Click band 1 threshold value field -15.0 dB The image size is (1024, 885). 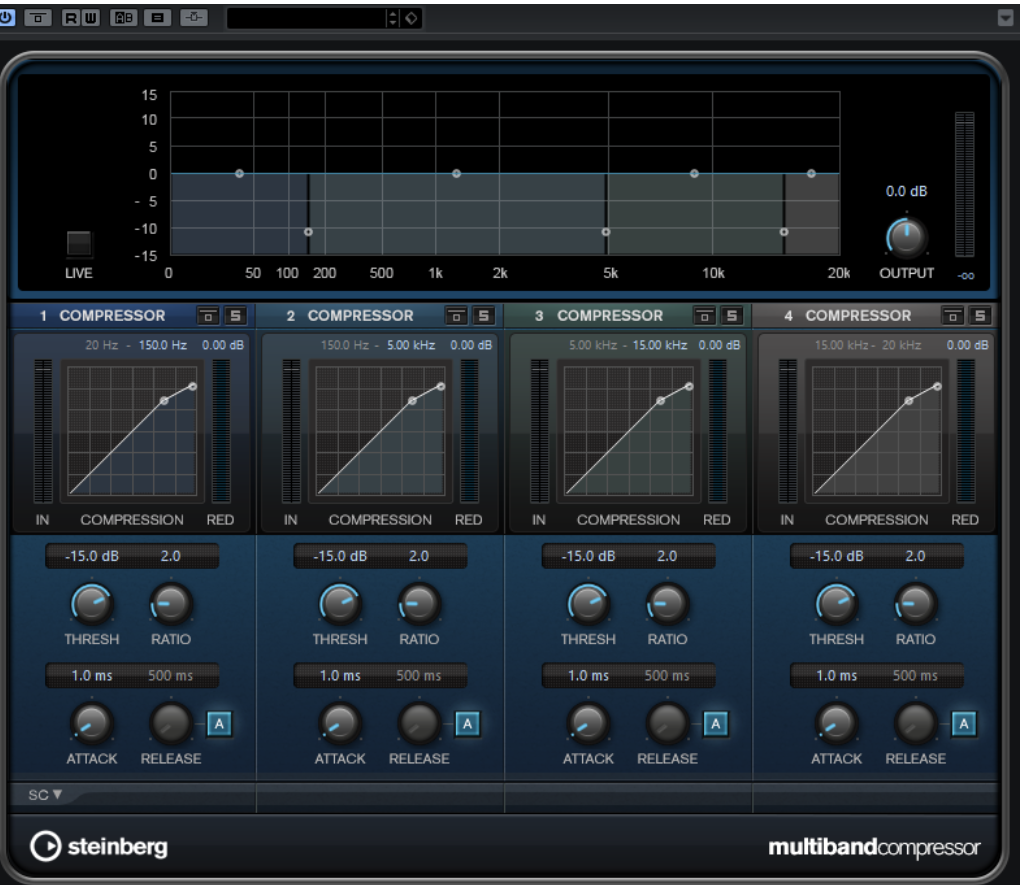pyautogui.click(x=91, y=556)
